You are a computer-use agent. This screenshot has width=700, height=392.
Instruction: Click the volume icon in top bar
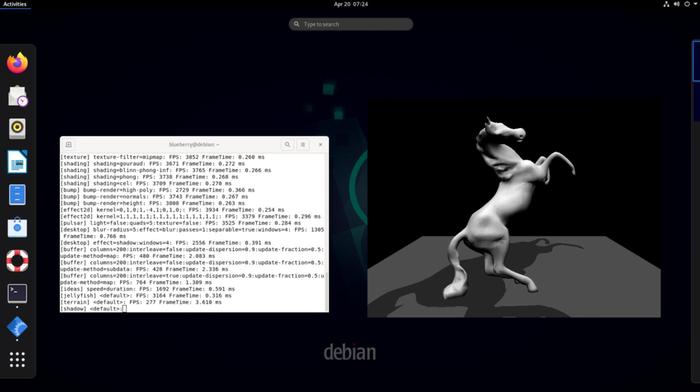(x=676, y=4)
